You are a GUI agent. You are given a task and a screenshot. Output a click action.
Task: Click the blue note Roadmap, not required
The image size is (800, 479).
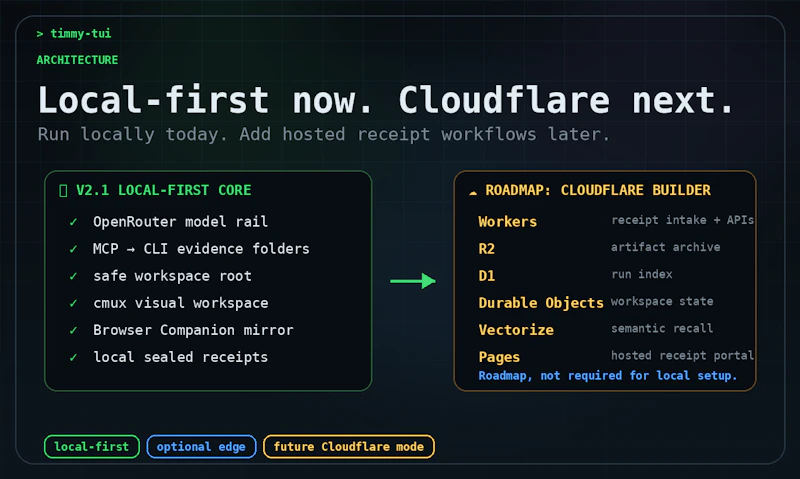[x=608, y=376]
